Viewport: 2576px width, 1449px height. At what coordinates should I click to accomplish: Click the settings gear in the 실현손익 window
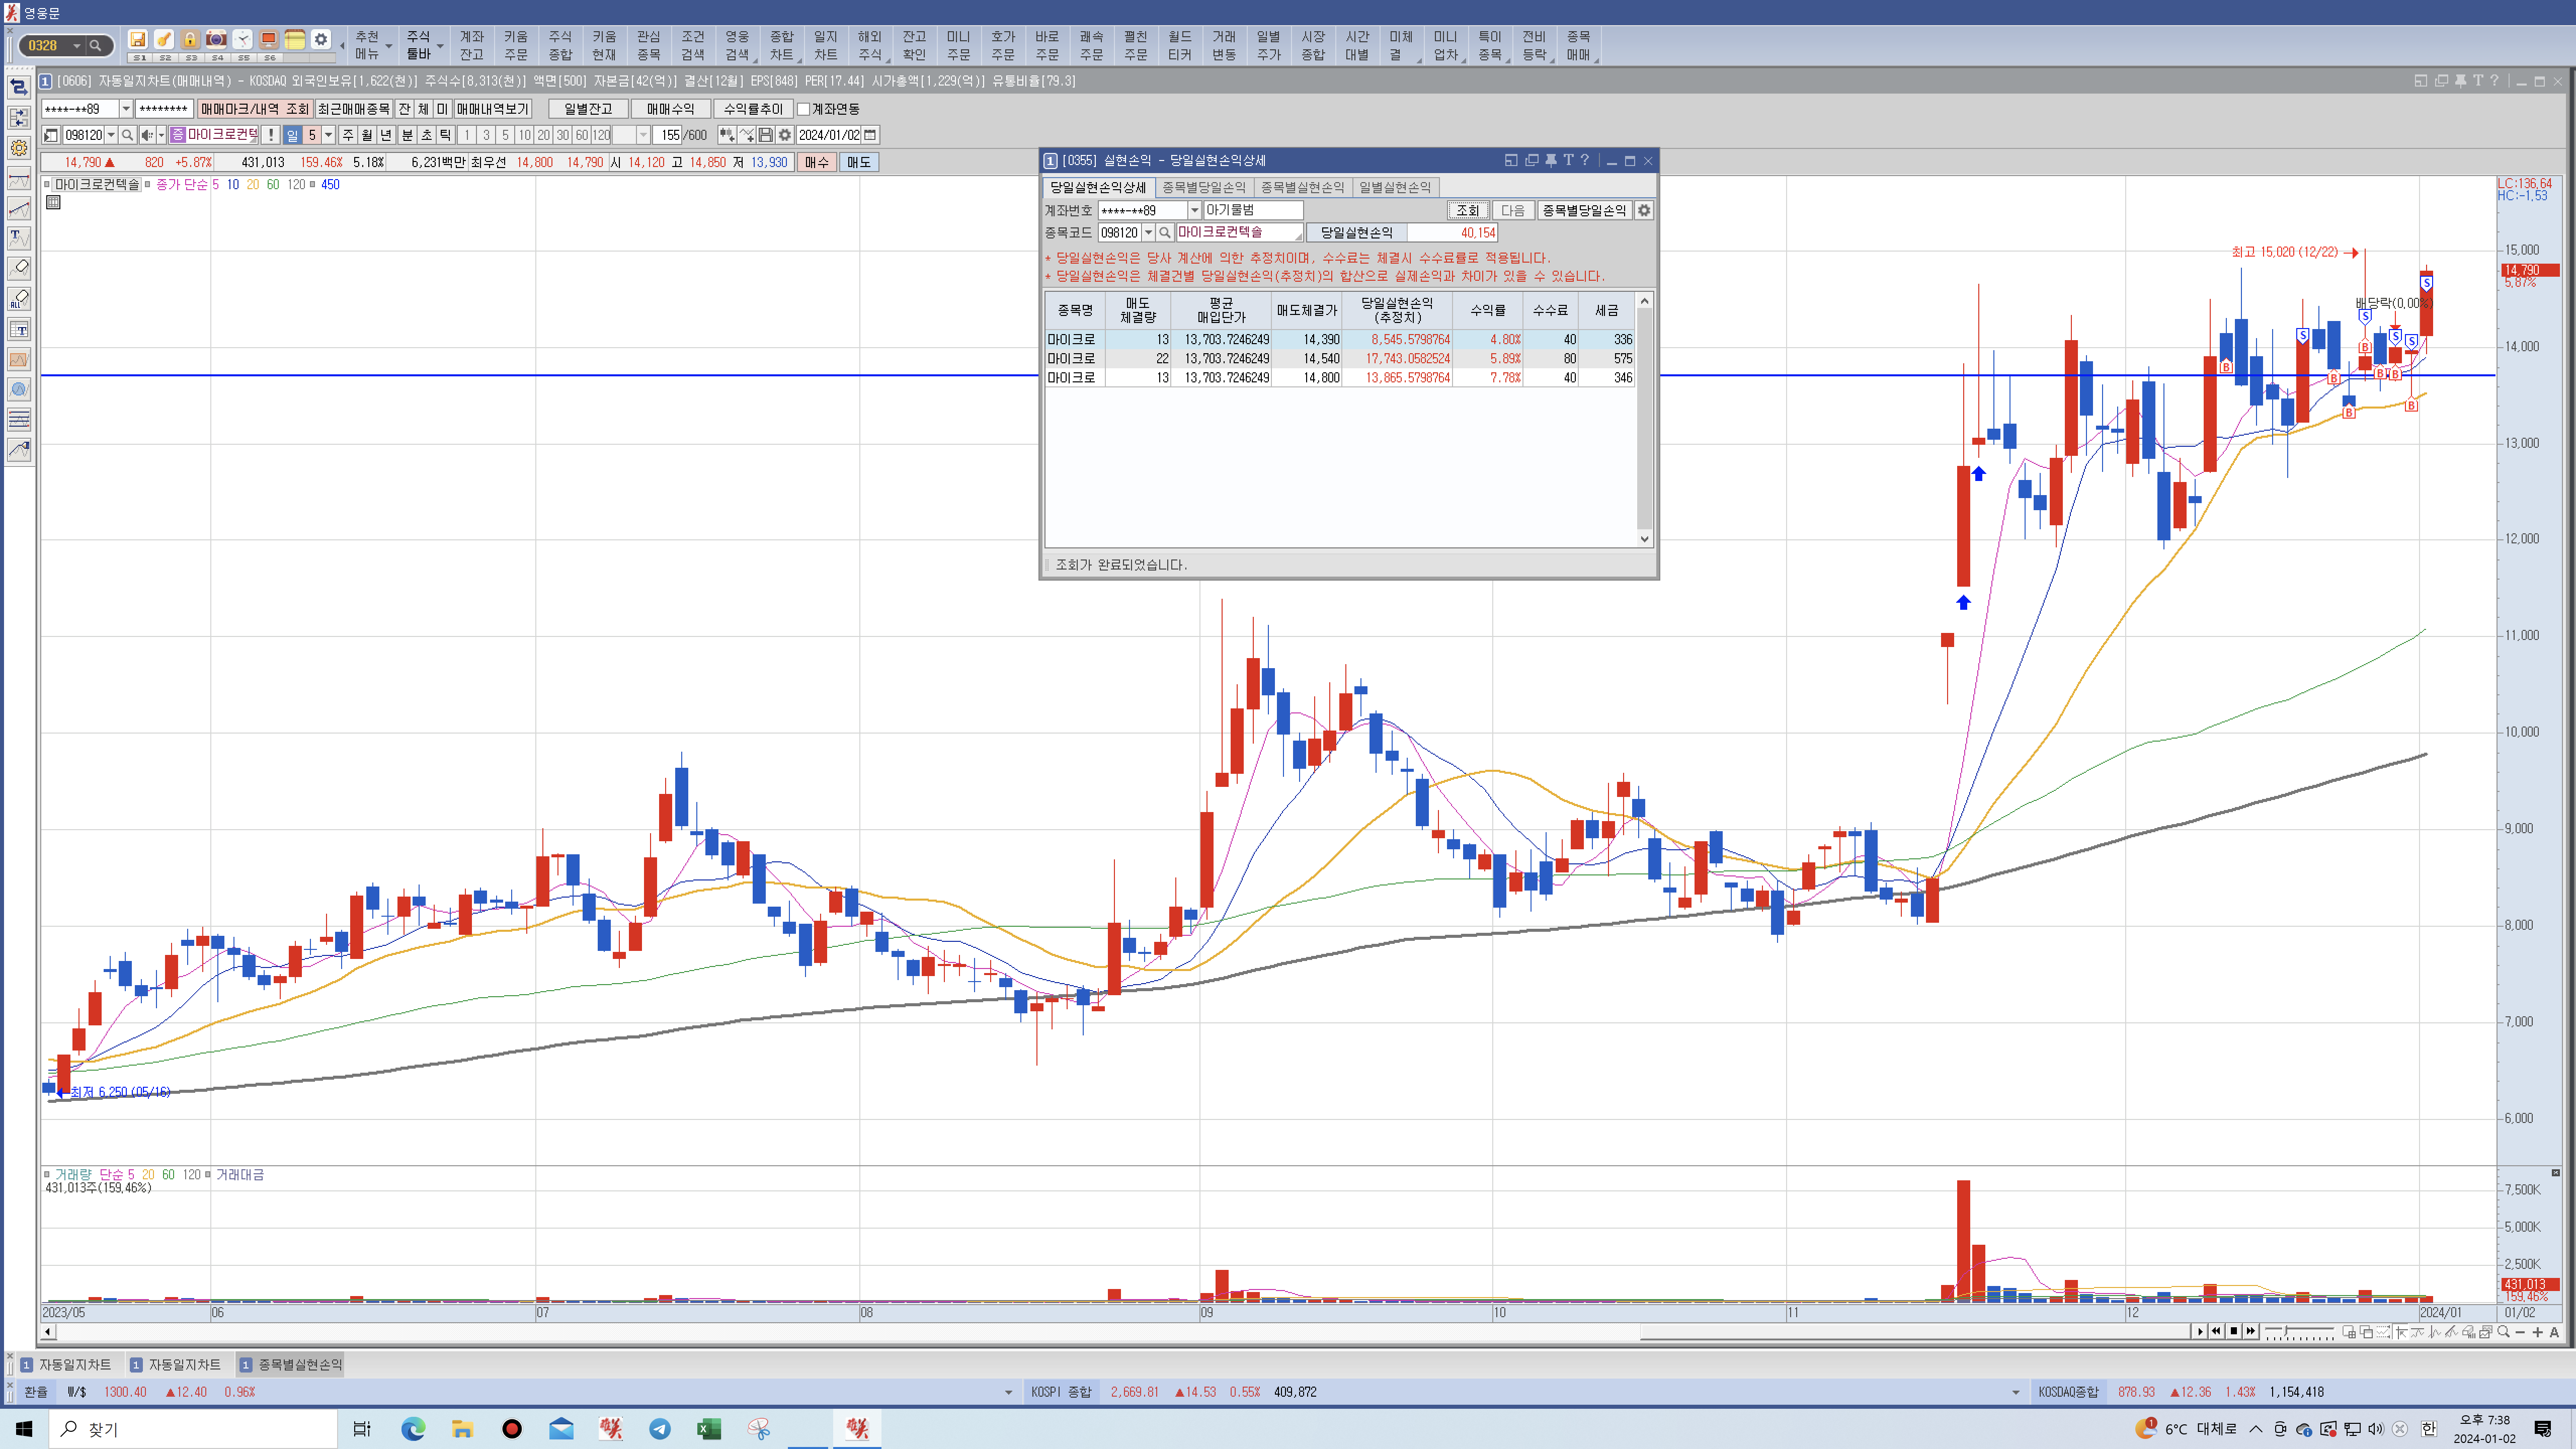[1644, 210]
